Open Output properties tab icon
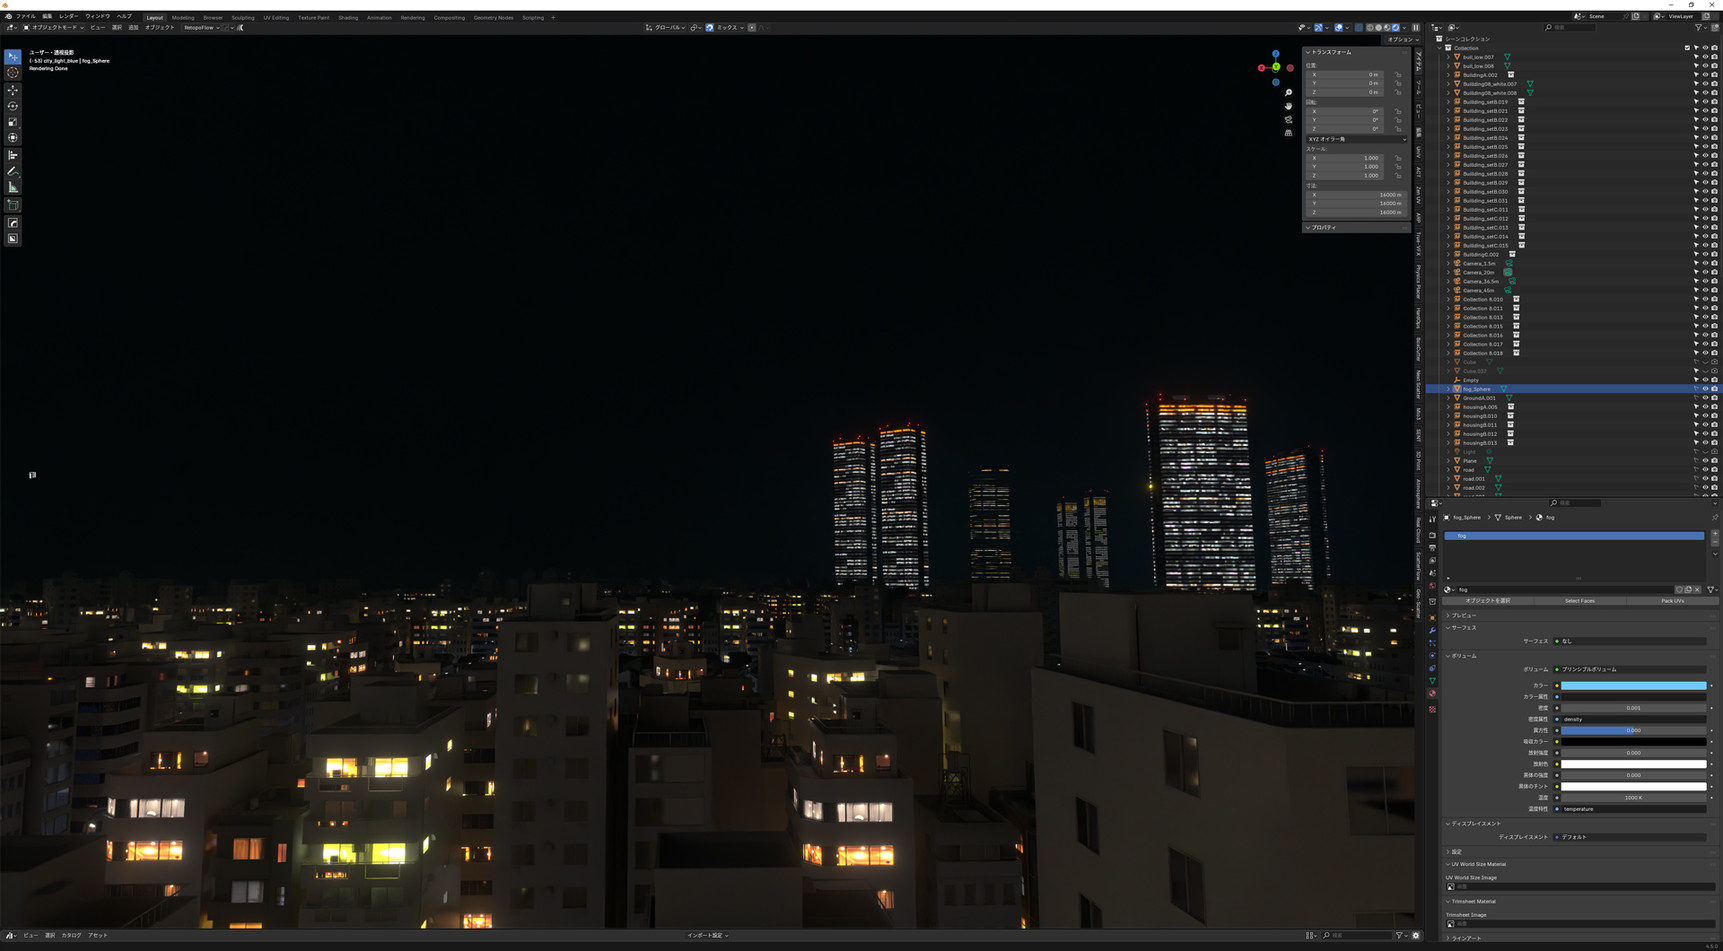1723x951 pixels. pos(1432,548)
